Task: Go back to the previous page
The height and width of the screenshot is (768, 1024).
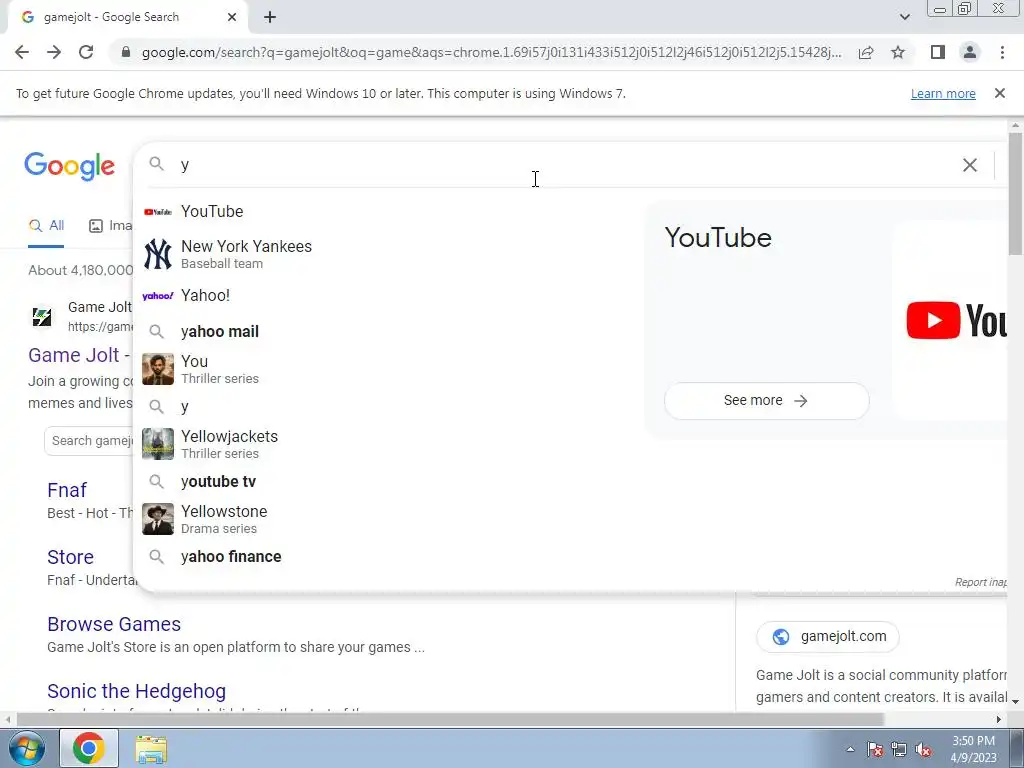Action: tap(22, 52)
